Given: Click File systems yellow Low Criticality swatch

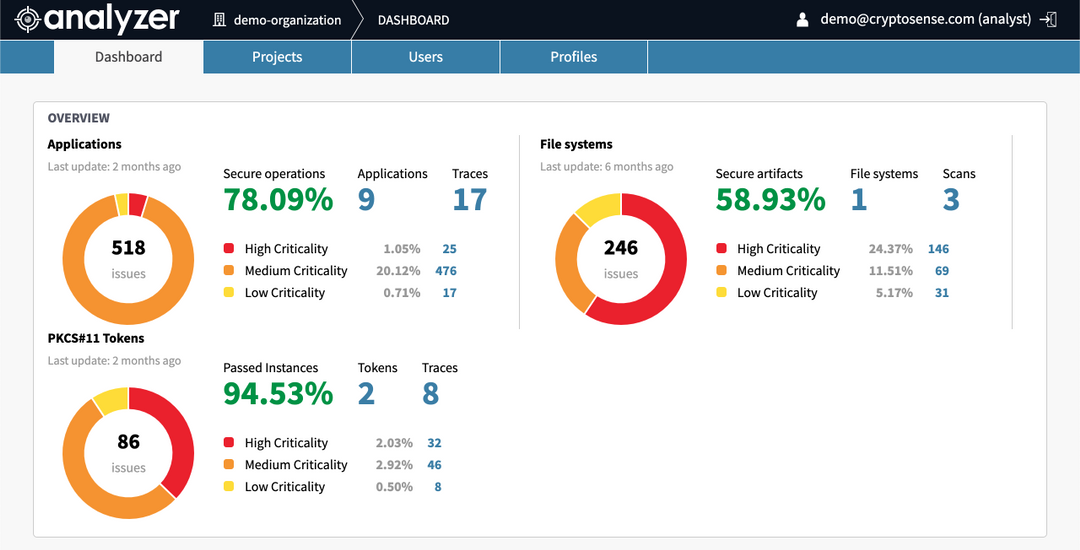Looking at the screenshot, I should pos(722,293).
